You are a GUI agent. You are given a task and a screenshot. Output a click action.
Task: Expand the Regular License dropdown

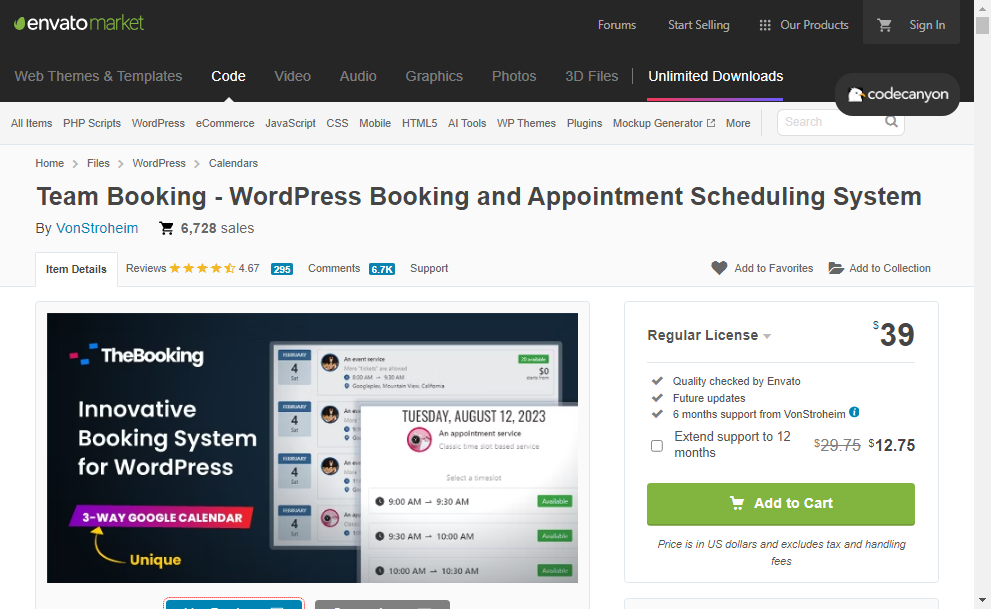click(x=709, y=335)
